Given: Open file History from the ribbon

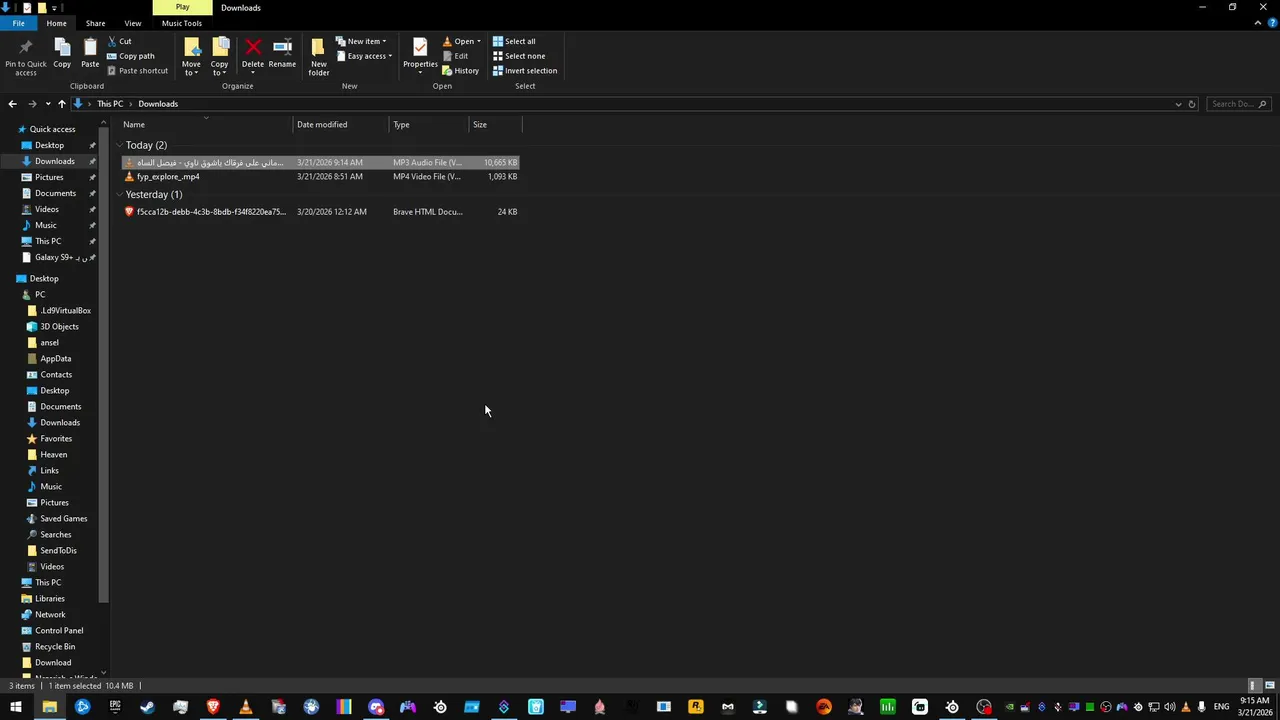Looking at the screenshot, I should point(461,71).
